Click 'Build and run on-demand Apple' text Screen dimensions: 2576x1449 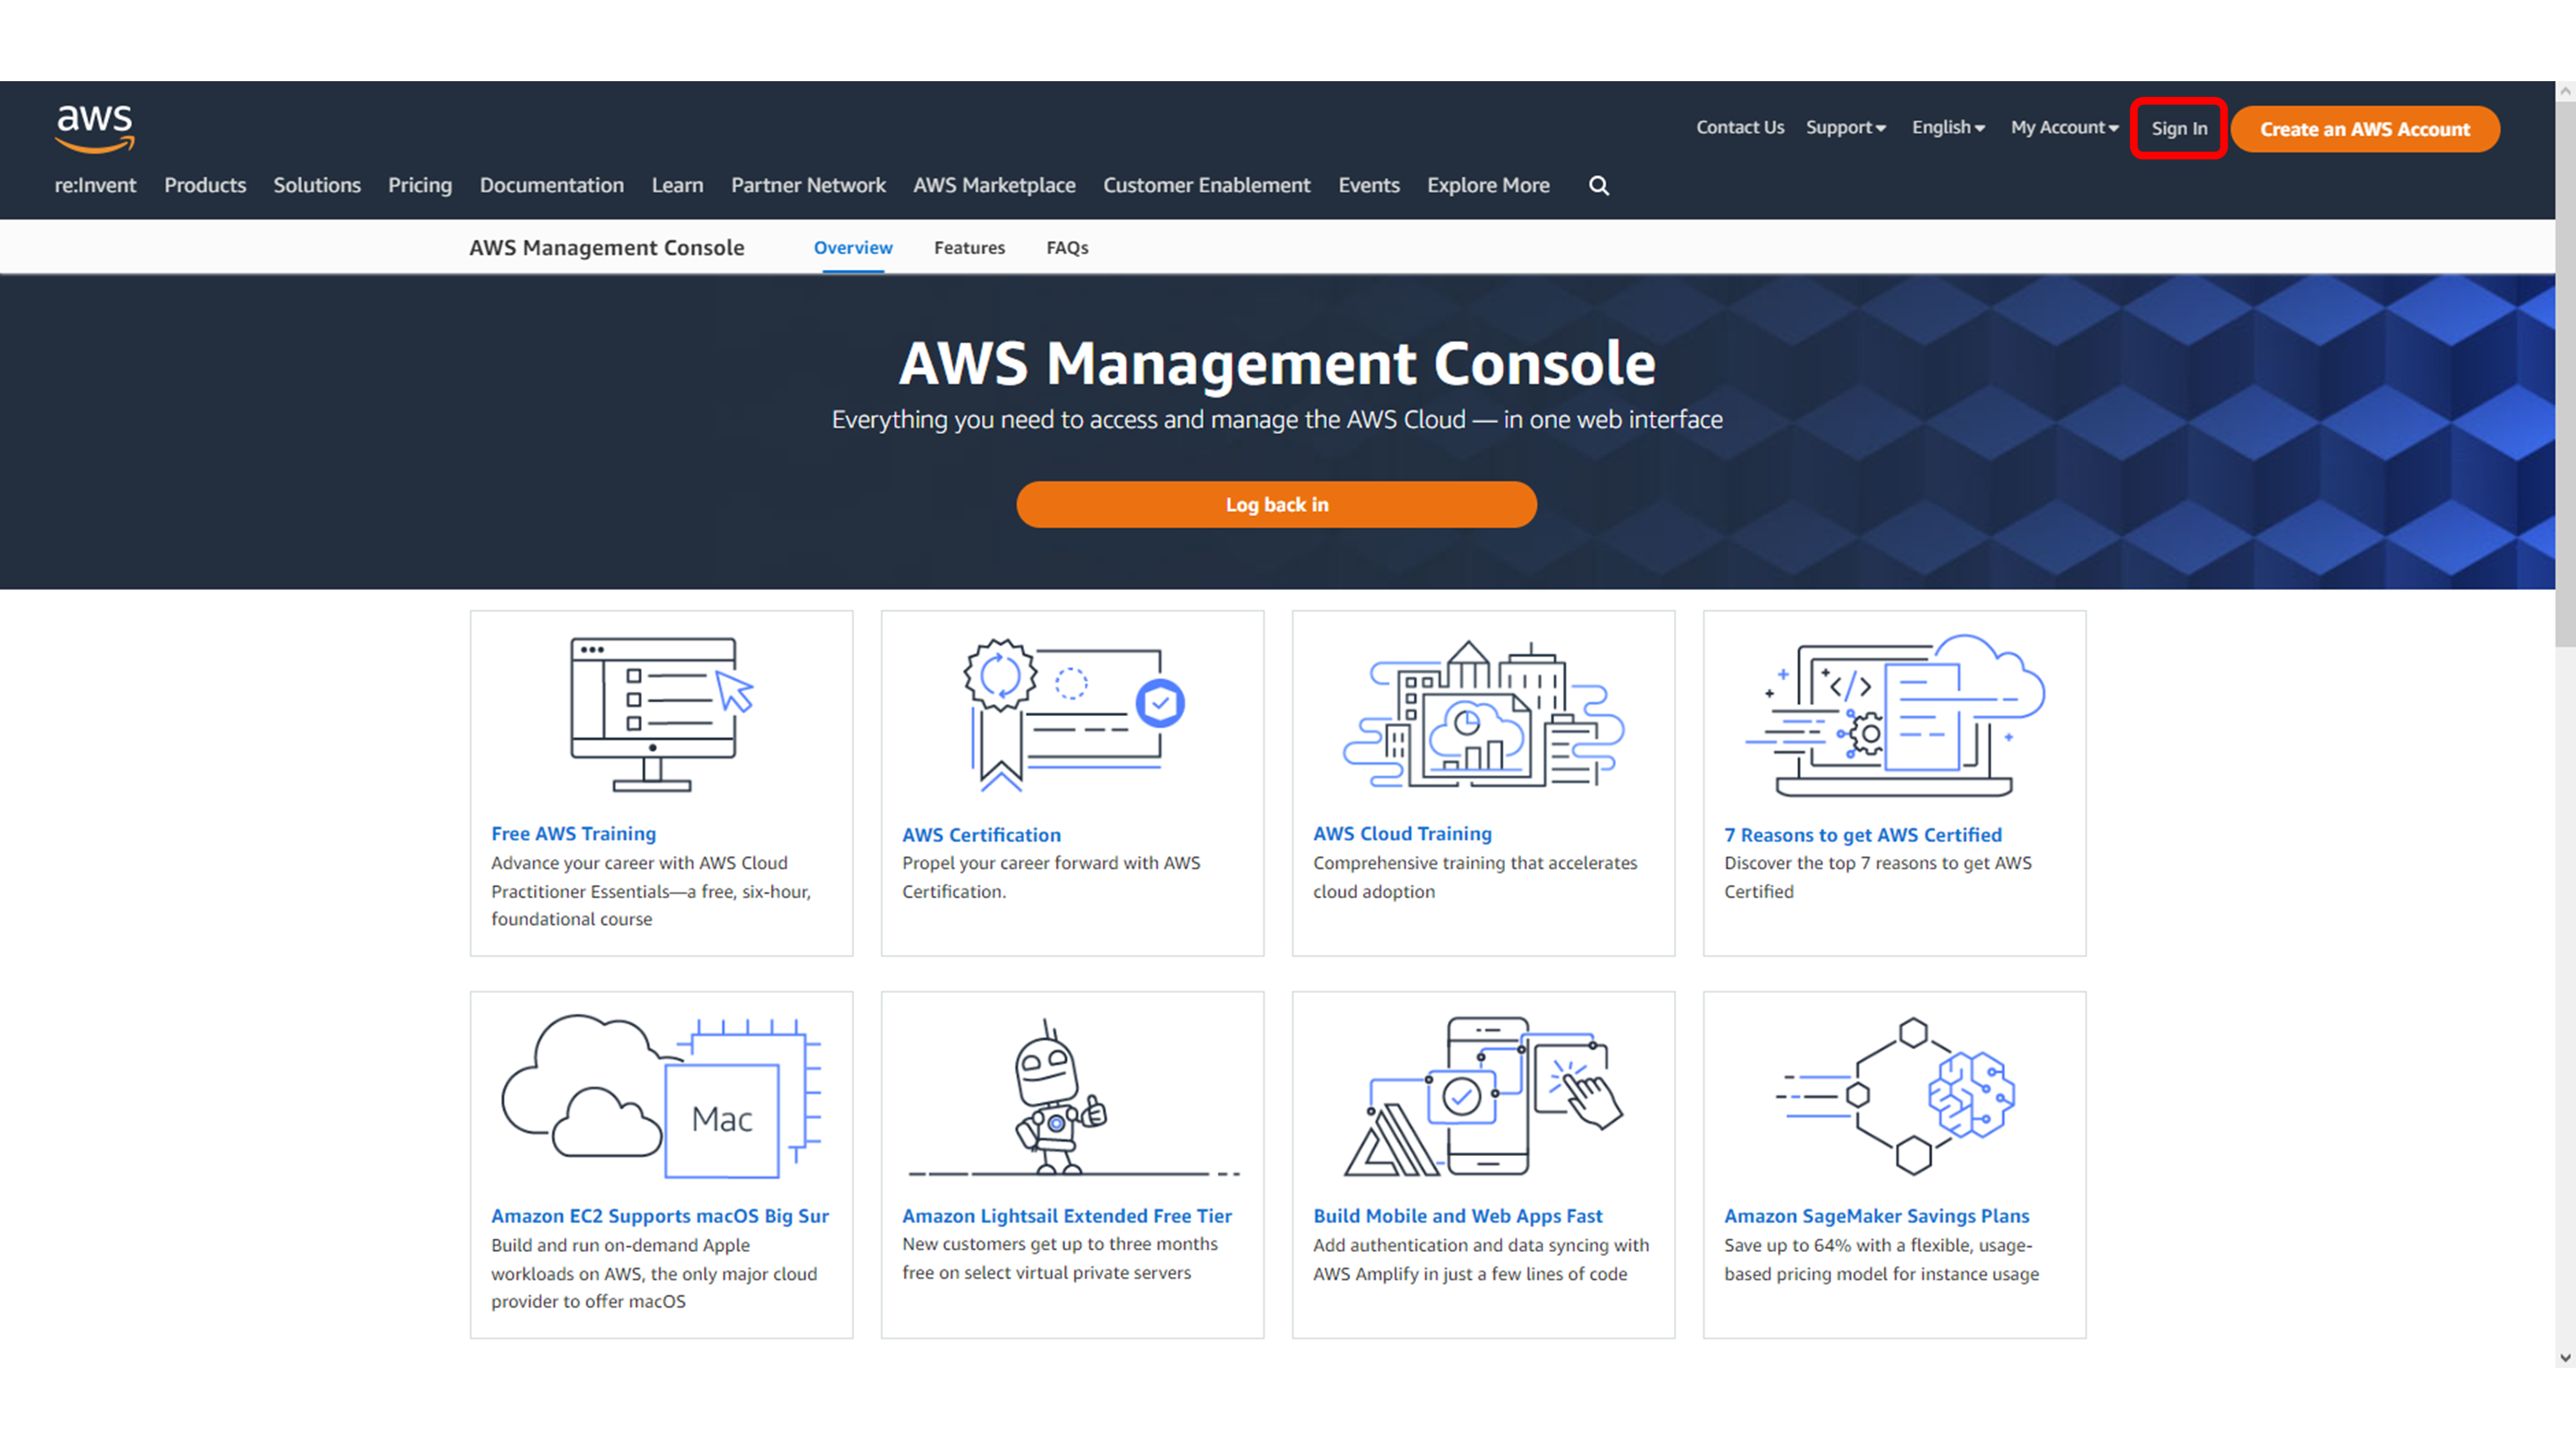pyautogui.click(x=654, y=1274)
